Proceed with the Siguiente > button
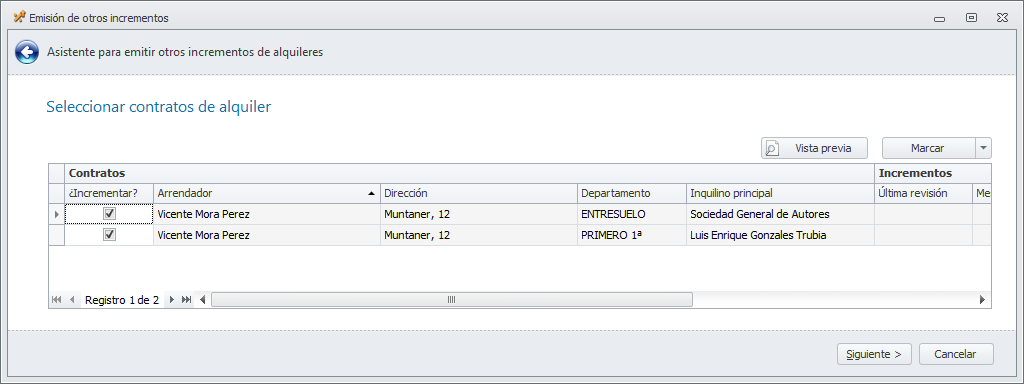1024x384 pixels. point(874,354)
